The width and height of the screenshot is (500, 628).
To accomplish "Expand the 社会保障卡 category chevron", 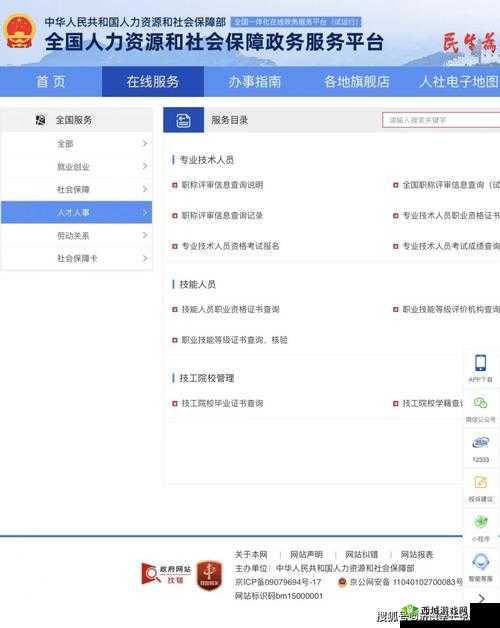I will click(145, 258).
